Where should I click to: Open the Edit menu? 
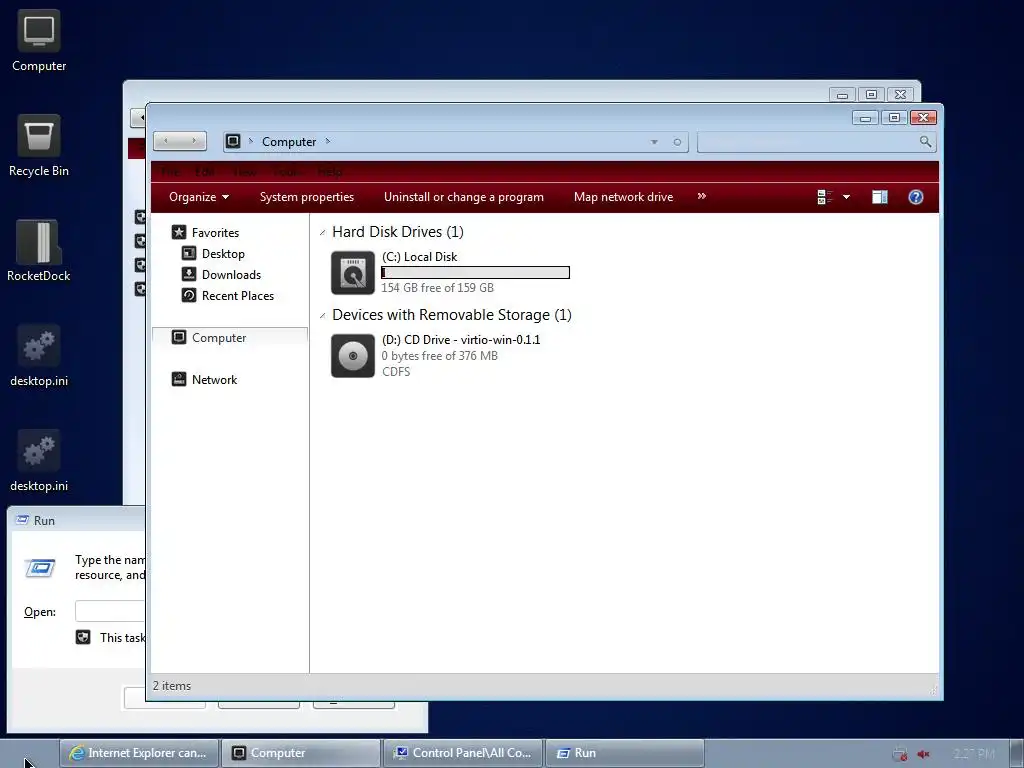205,172
